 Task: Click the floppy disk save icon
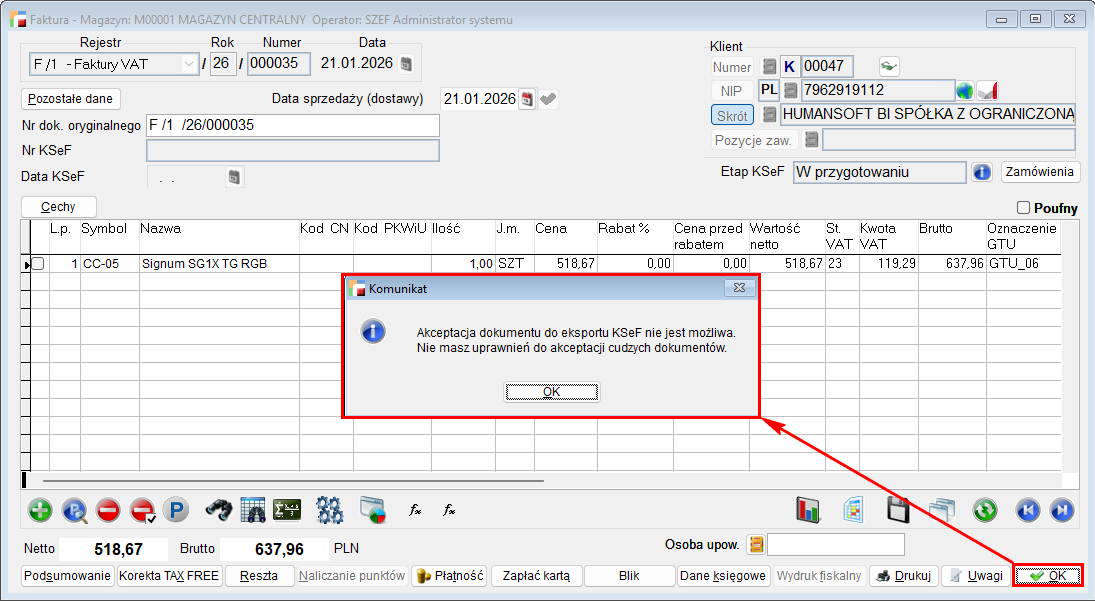898,510
